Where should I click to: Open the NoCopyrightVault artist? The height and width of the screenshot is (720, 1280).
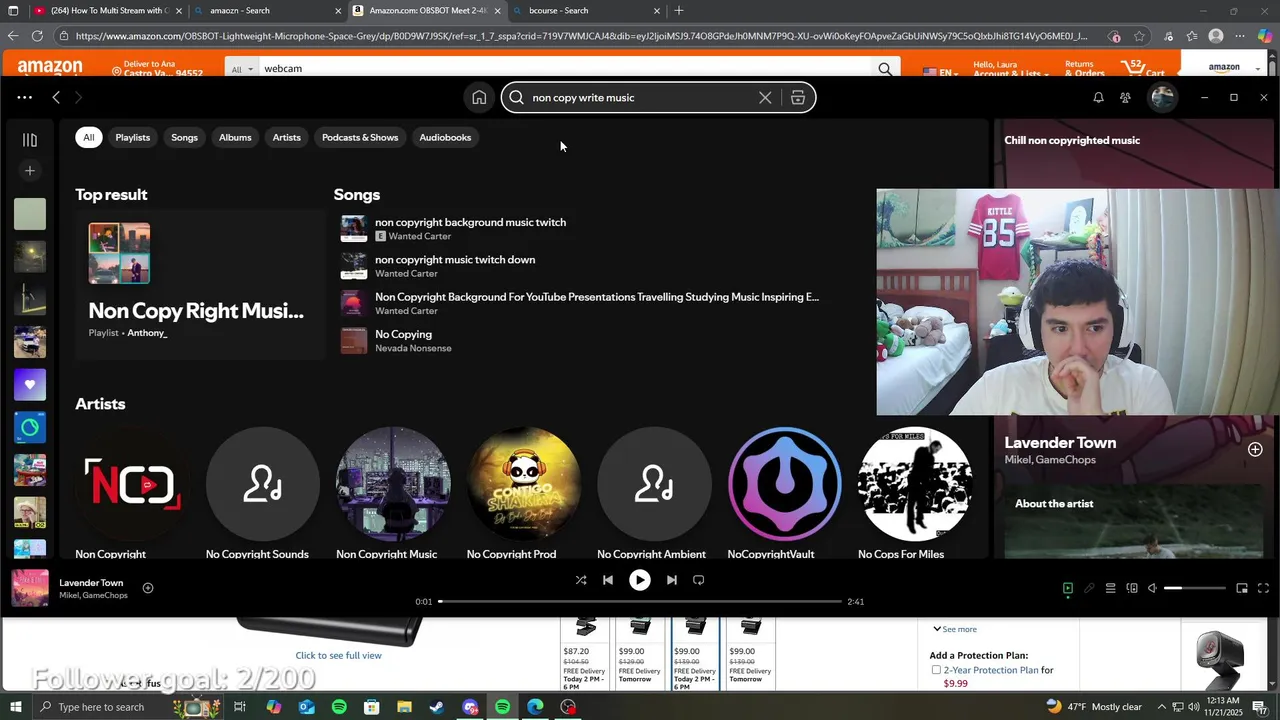click(x=785, y=484)
